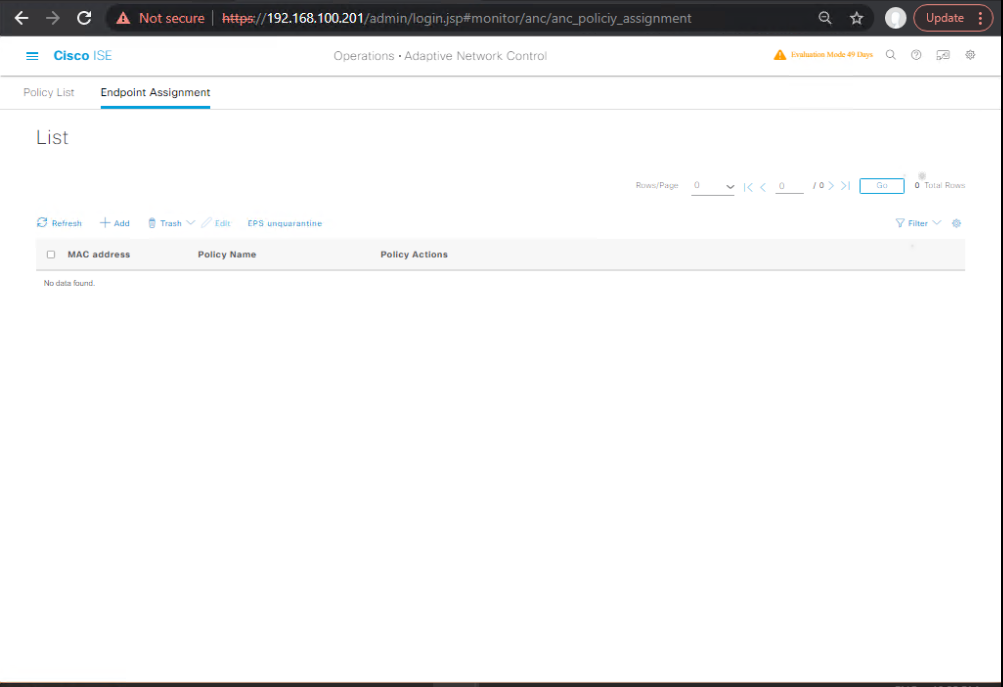Reload the current page
This screenshot has height=687, width=1003.
tap(84, 18)
